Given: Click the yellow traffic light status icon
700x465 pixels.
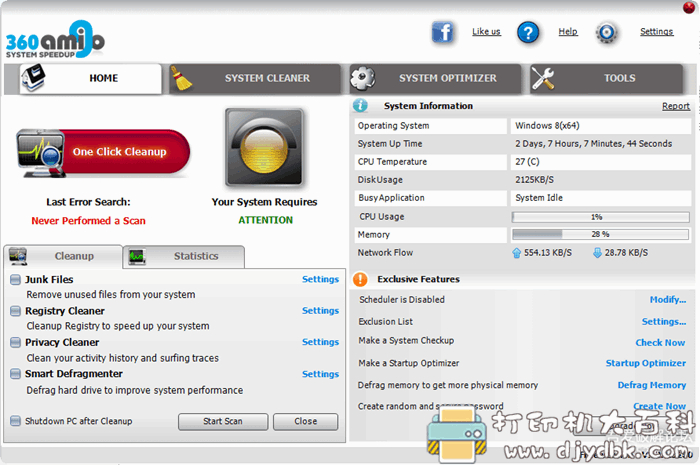Looking at the screenshot, I should pyautogui.click(x=264, y=147).
